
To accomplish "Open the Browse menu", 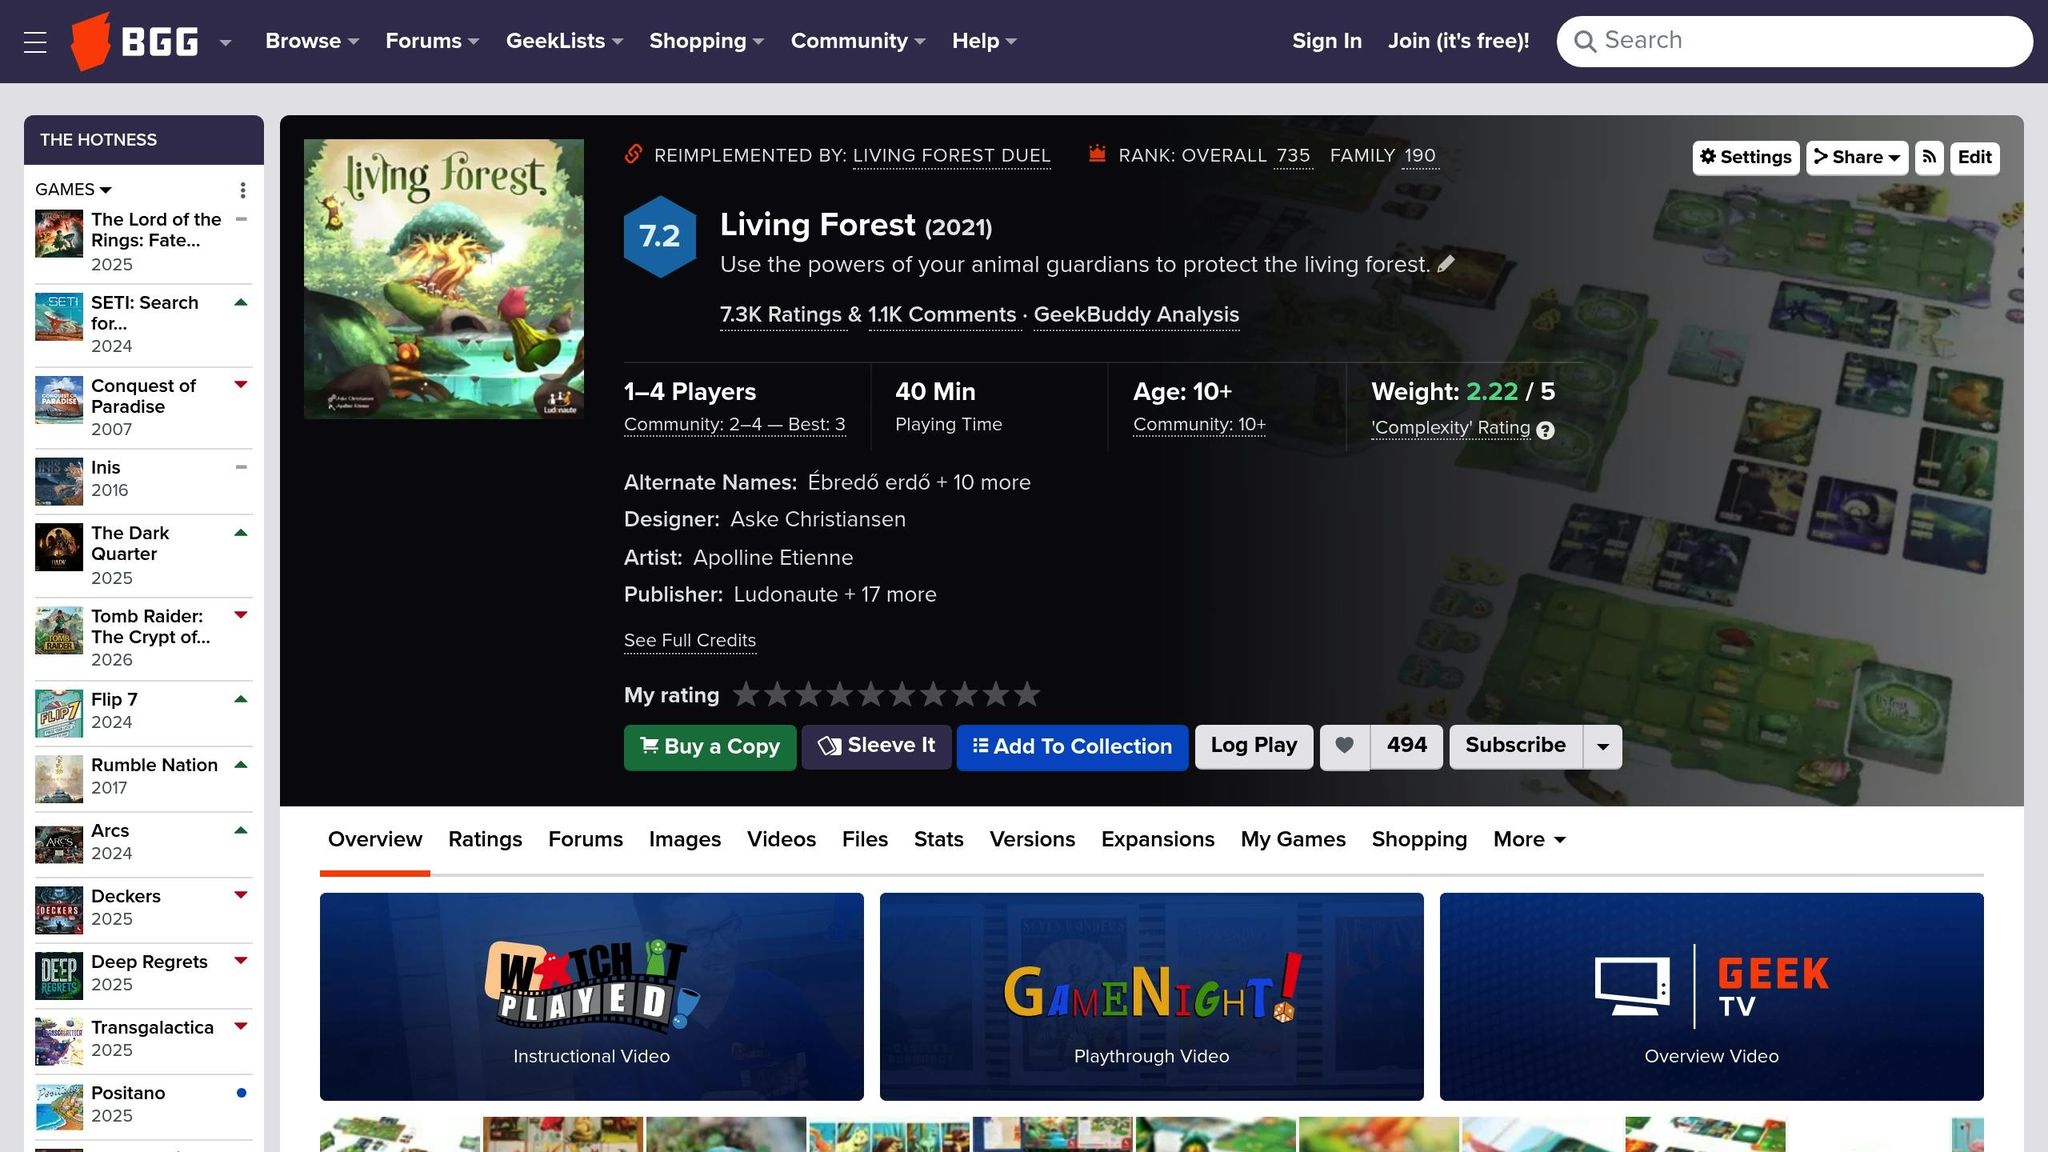I will [x=312, y=41].
